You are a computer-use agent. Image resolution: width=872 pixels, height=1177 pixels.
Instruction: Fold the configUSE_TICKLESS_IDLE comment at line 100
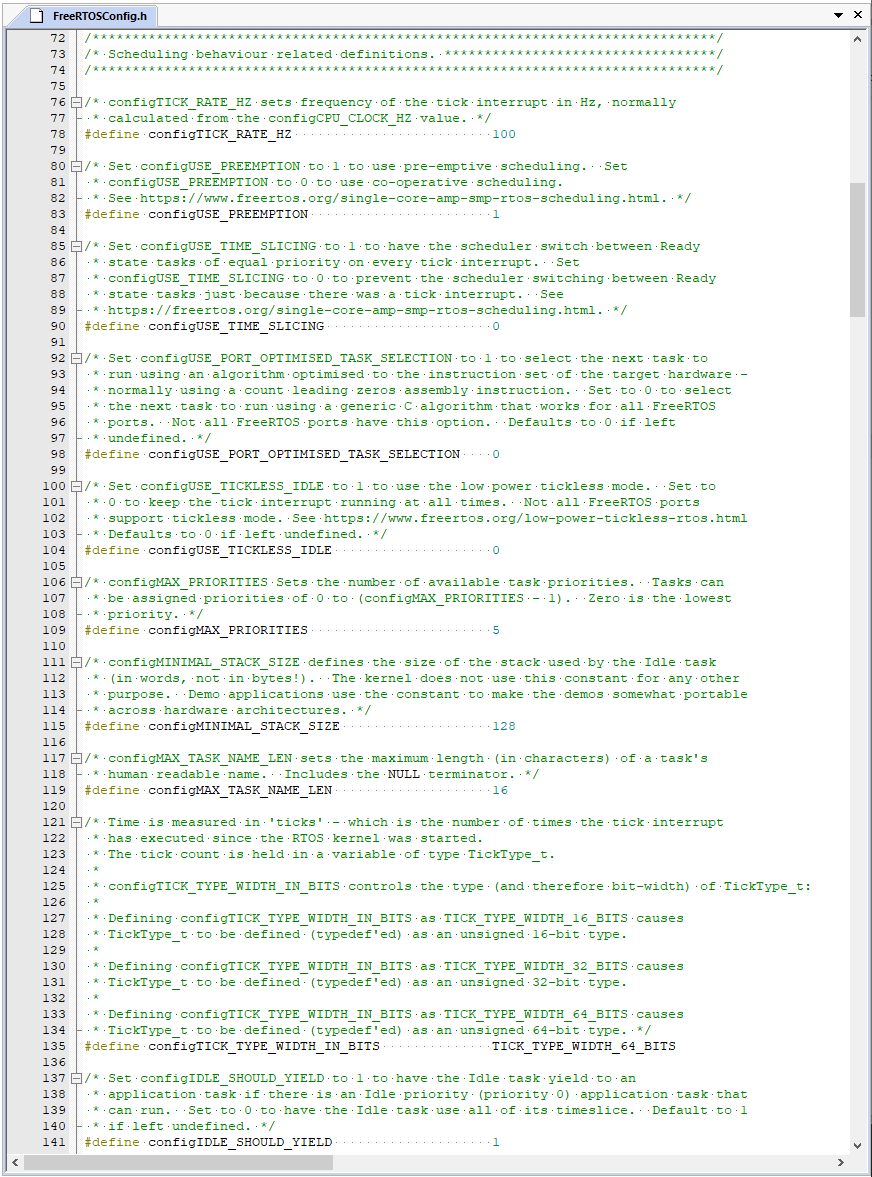point(77,487)
